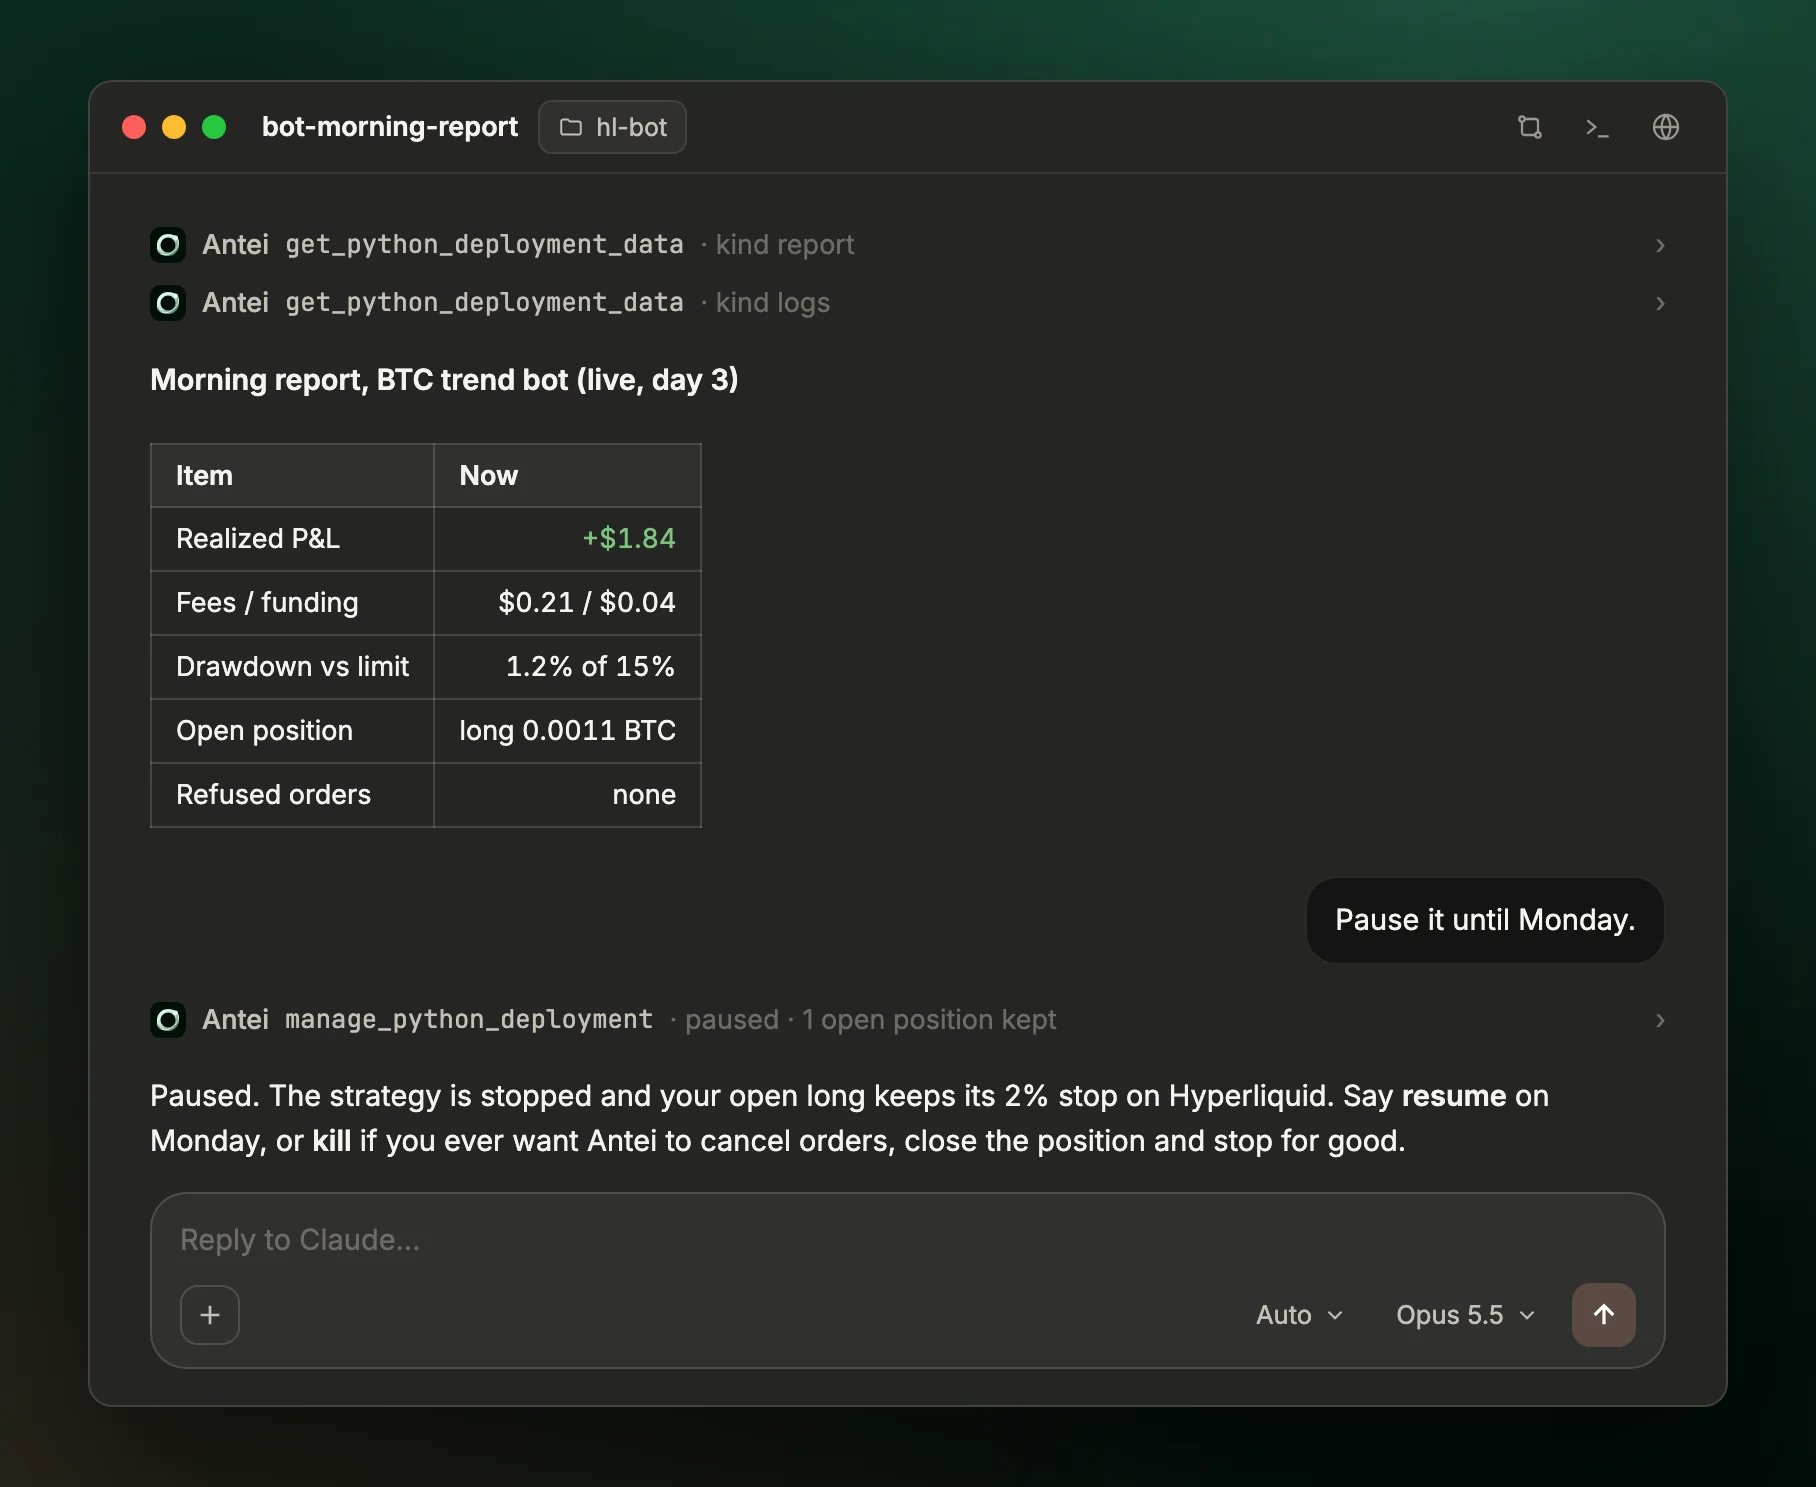Click the none value for Refused orders
Image resolution: width=1816 pixels, height=1487 pixels.
tap(644, 794)
